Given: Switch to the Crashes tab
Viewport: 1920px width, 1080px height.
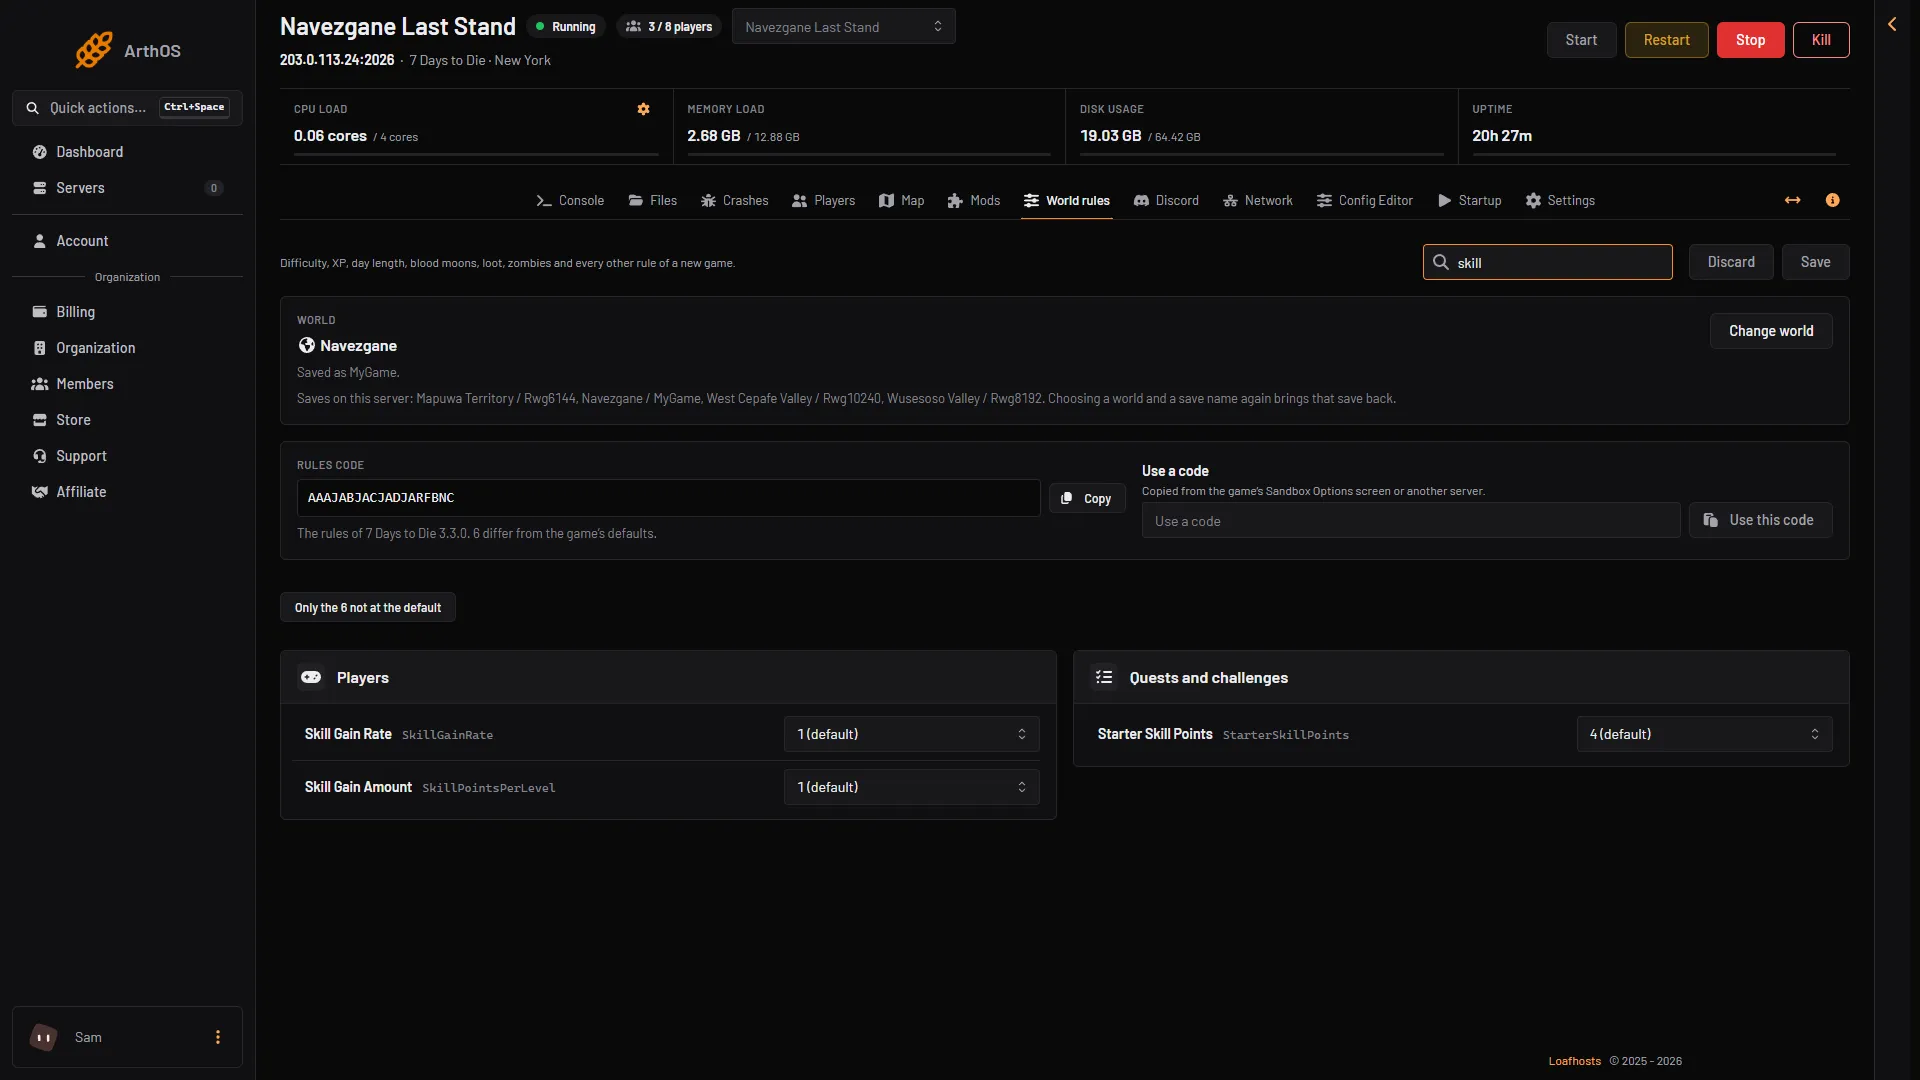Looking at the screenshot, I should pos(734,200).
